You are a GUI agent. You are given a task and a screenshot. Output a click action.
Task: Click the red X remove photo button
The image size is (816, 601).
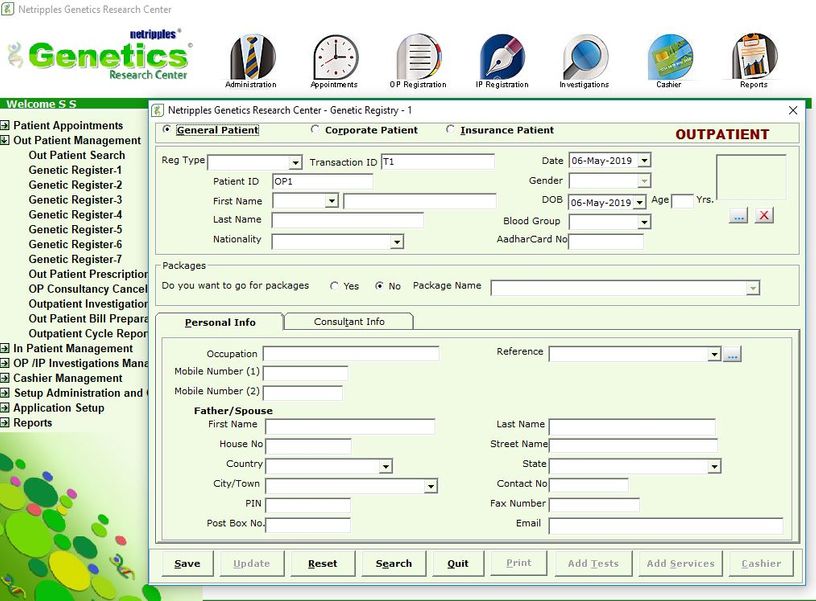(x=763, y=215)
